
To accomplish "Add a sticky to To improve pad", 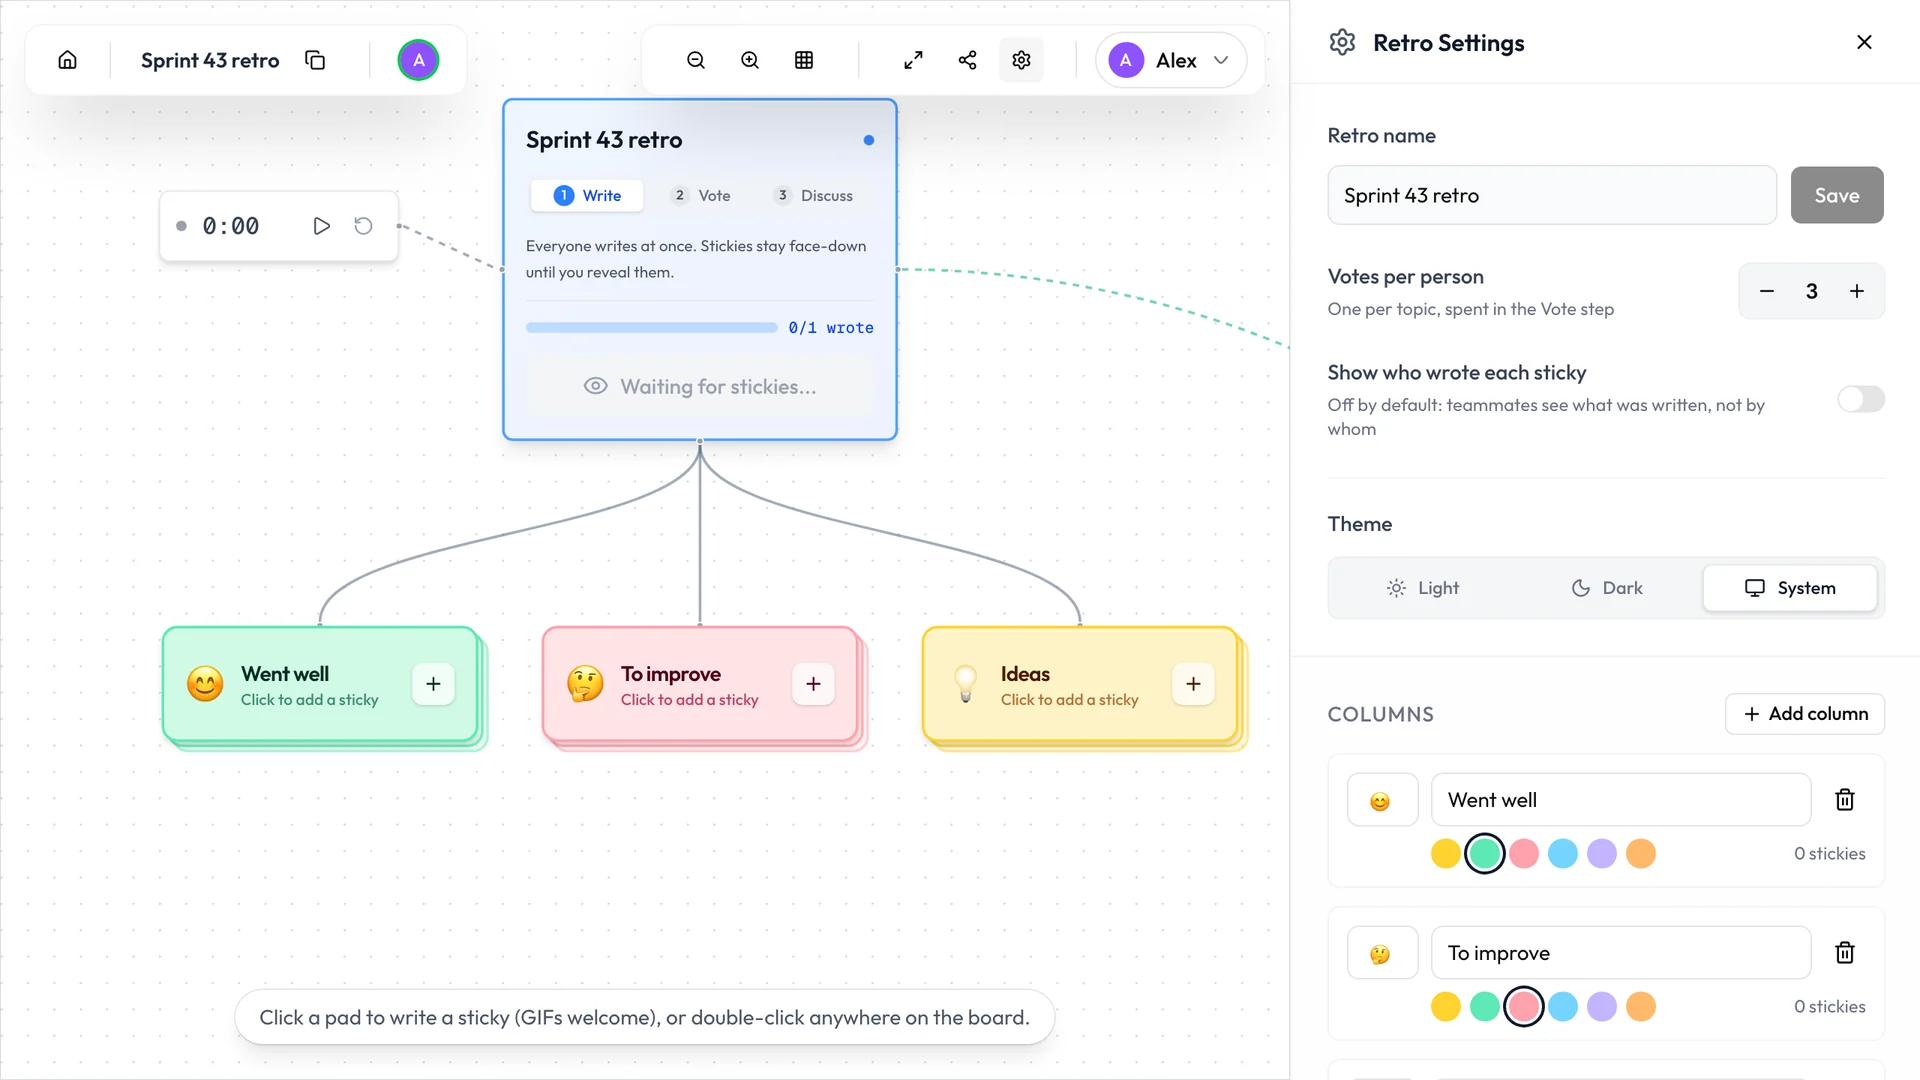I will 813,684.
